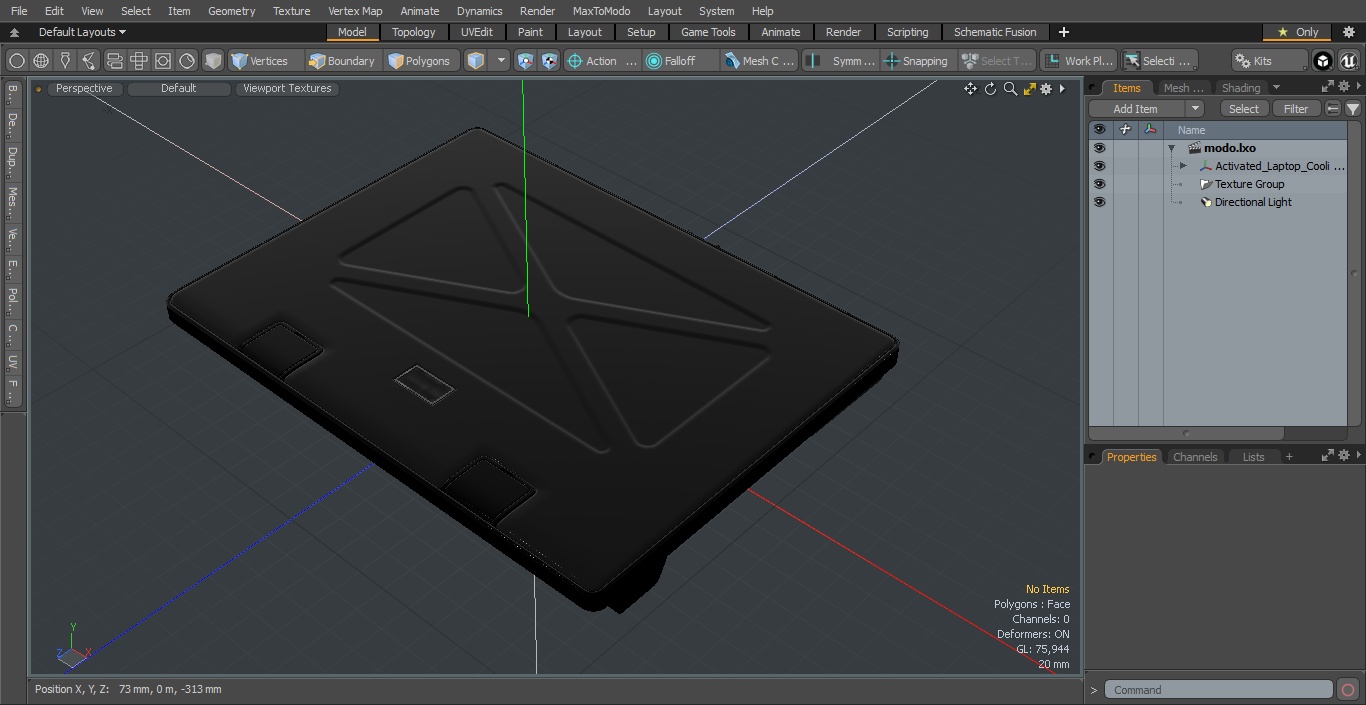The image size is (1366, 705).
Task: Switch to the UVEdit layout tab
Action: [476, 32]
